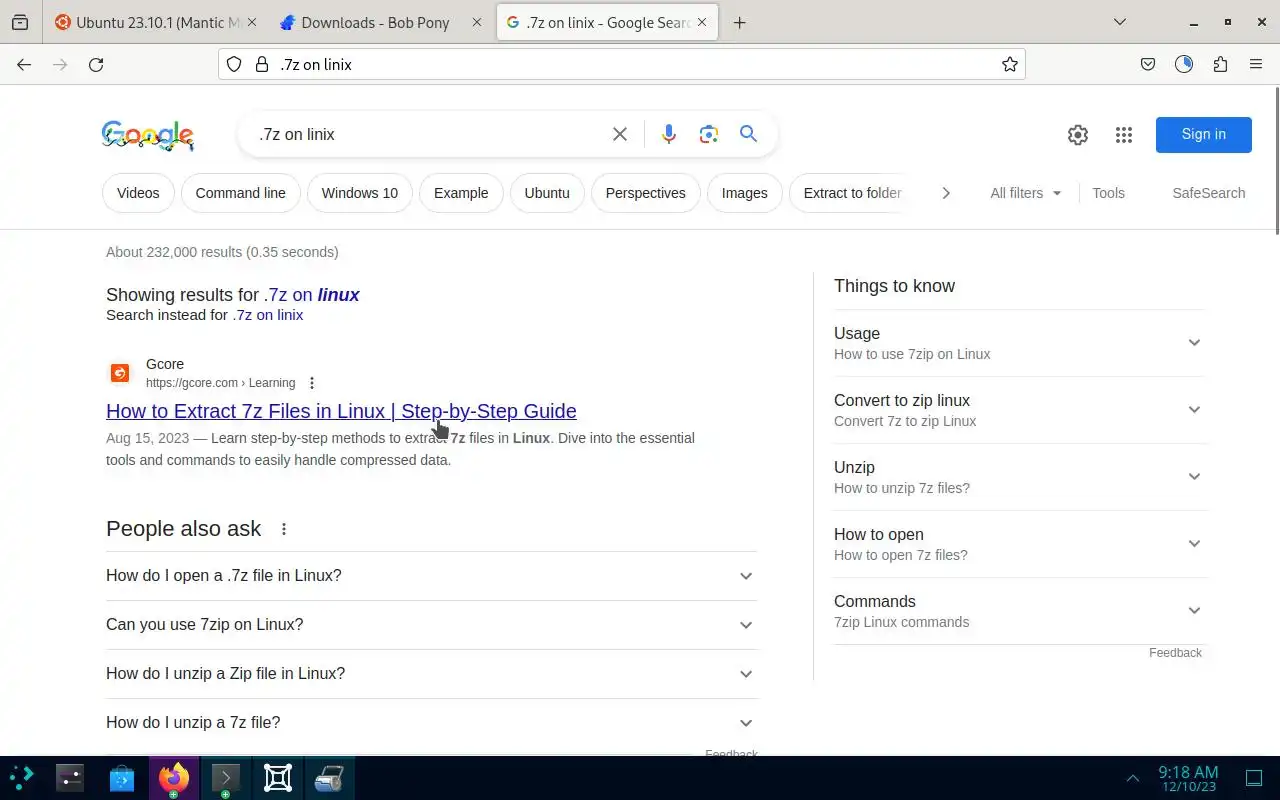Reload the current page
The height and width of the screenshot is (800, 1280).
click(x=96, y=64)
